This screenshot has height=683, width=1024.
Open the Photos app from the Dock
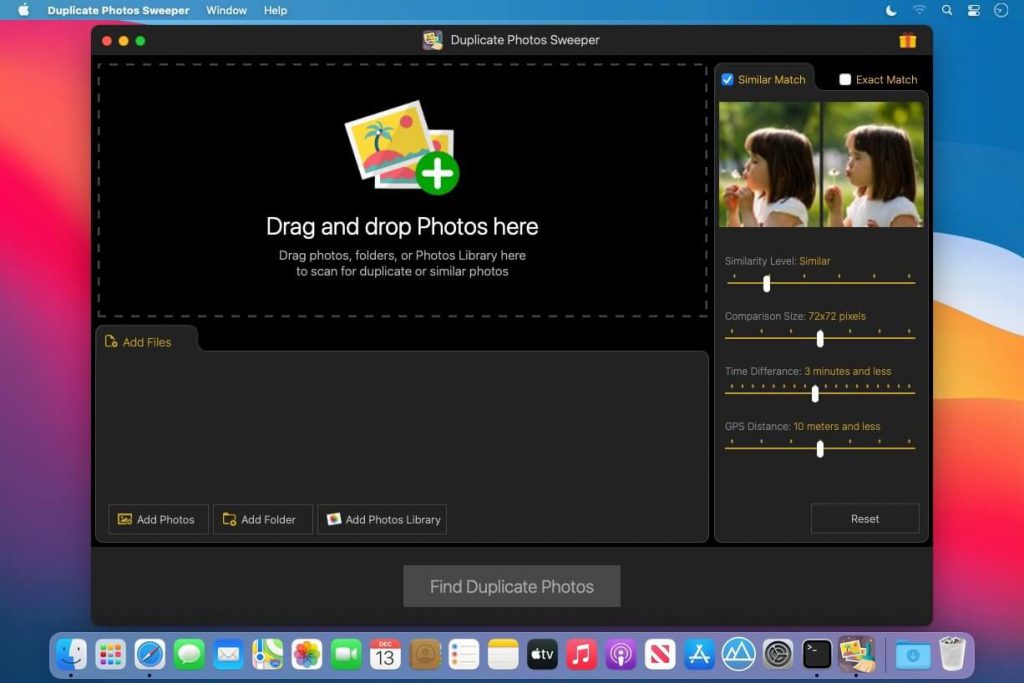(x=307, y=654)
